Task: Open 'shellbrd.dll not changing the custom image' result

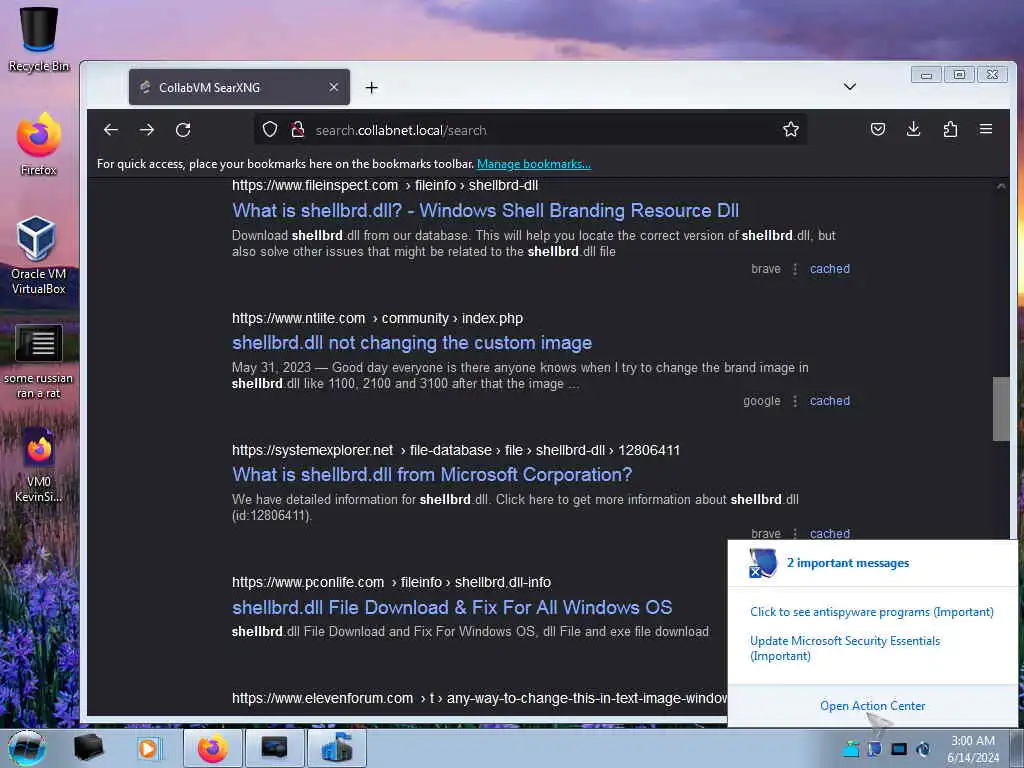Action: coord(412,343)
